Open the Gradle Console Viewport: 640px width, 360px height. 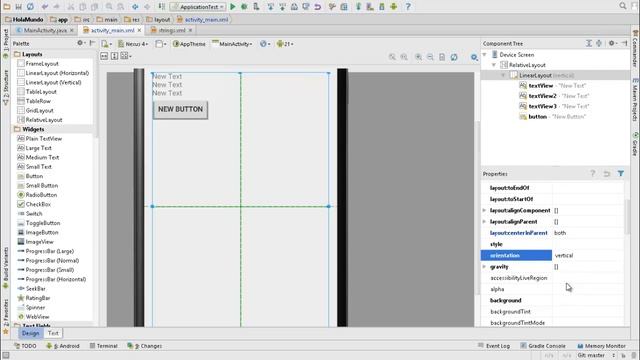point(543,346)
